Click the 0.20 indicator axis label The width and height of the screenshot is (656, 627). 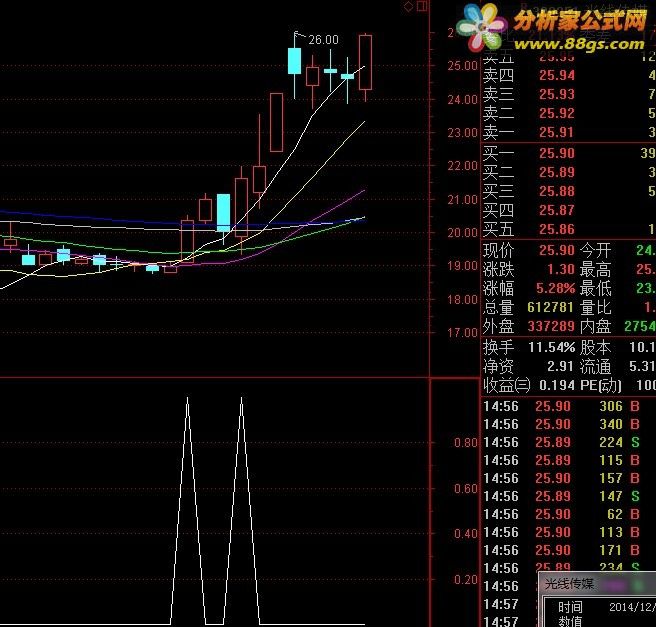pyautogui.click(x=466, y=580)
